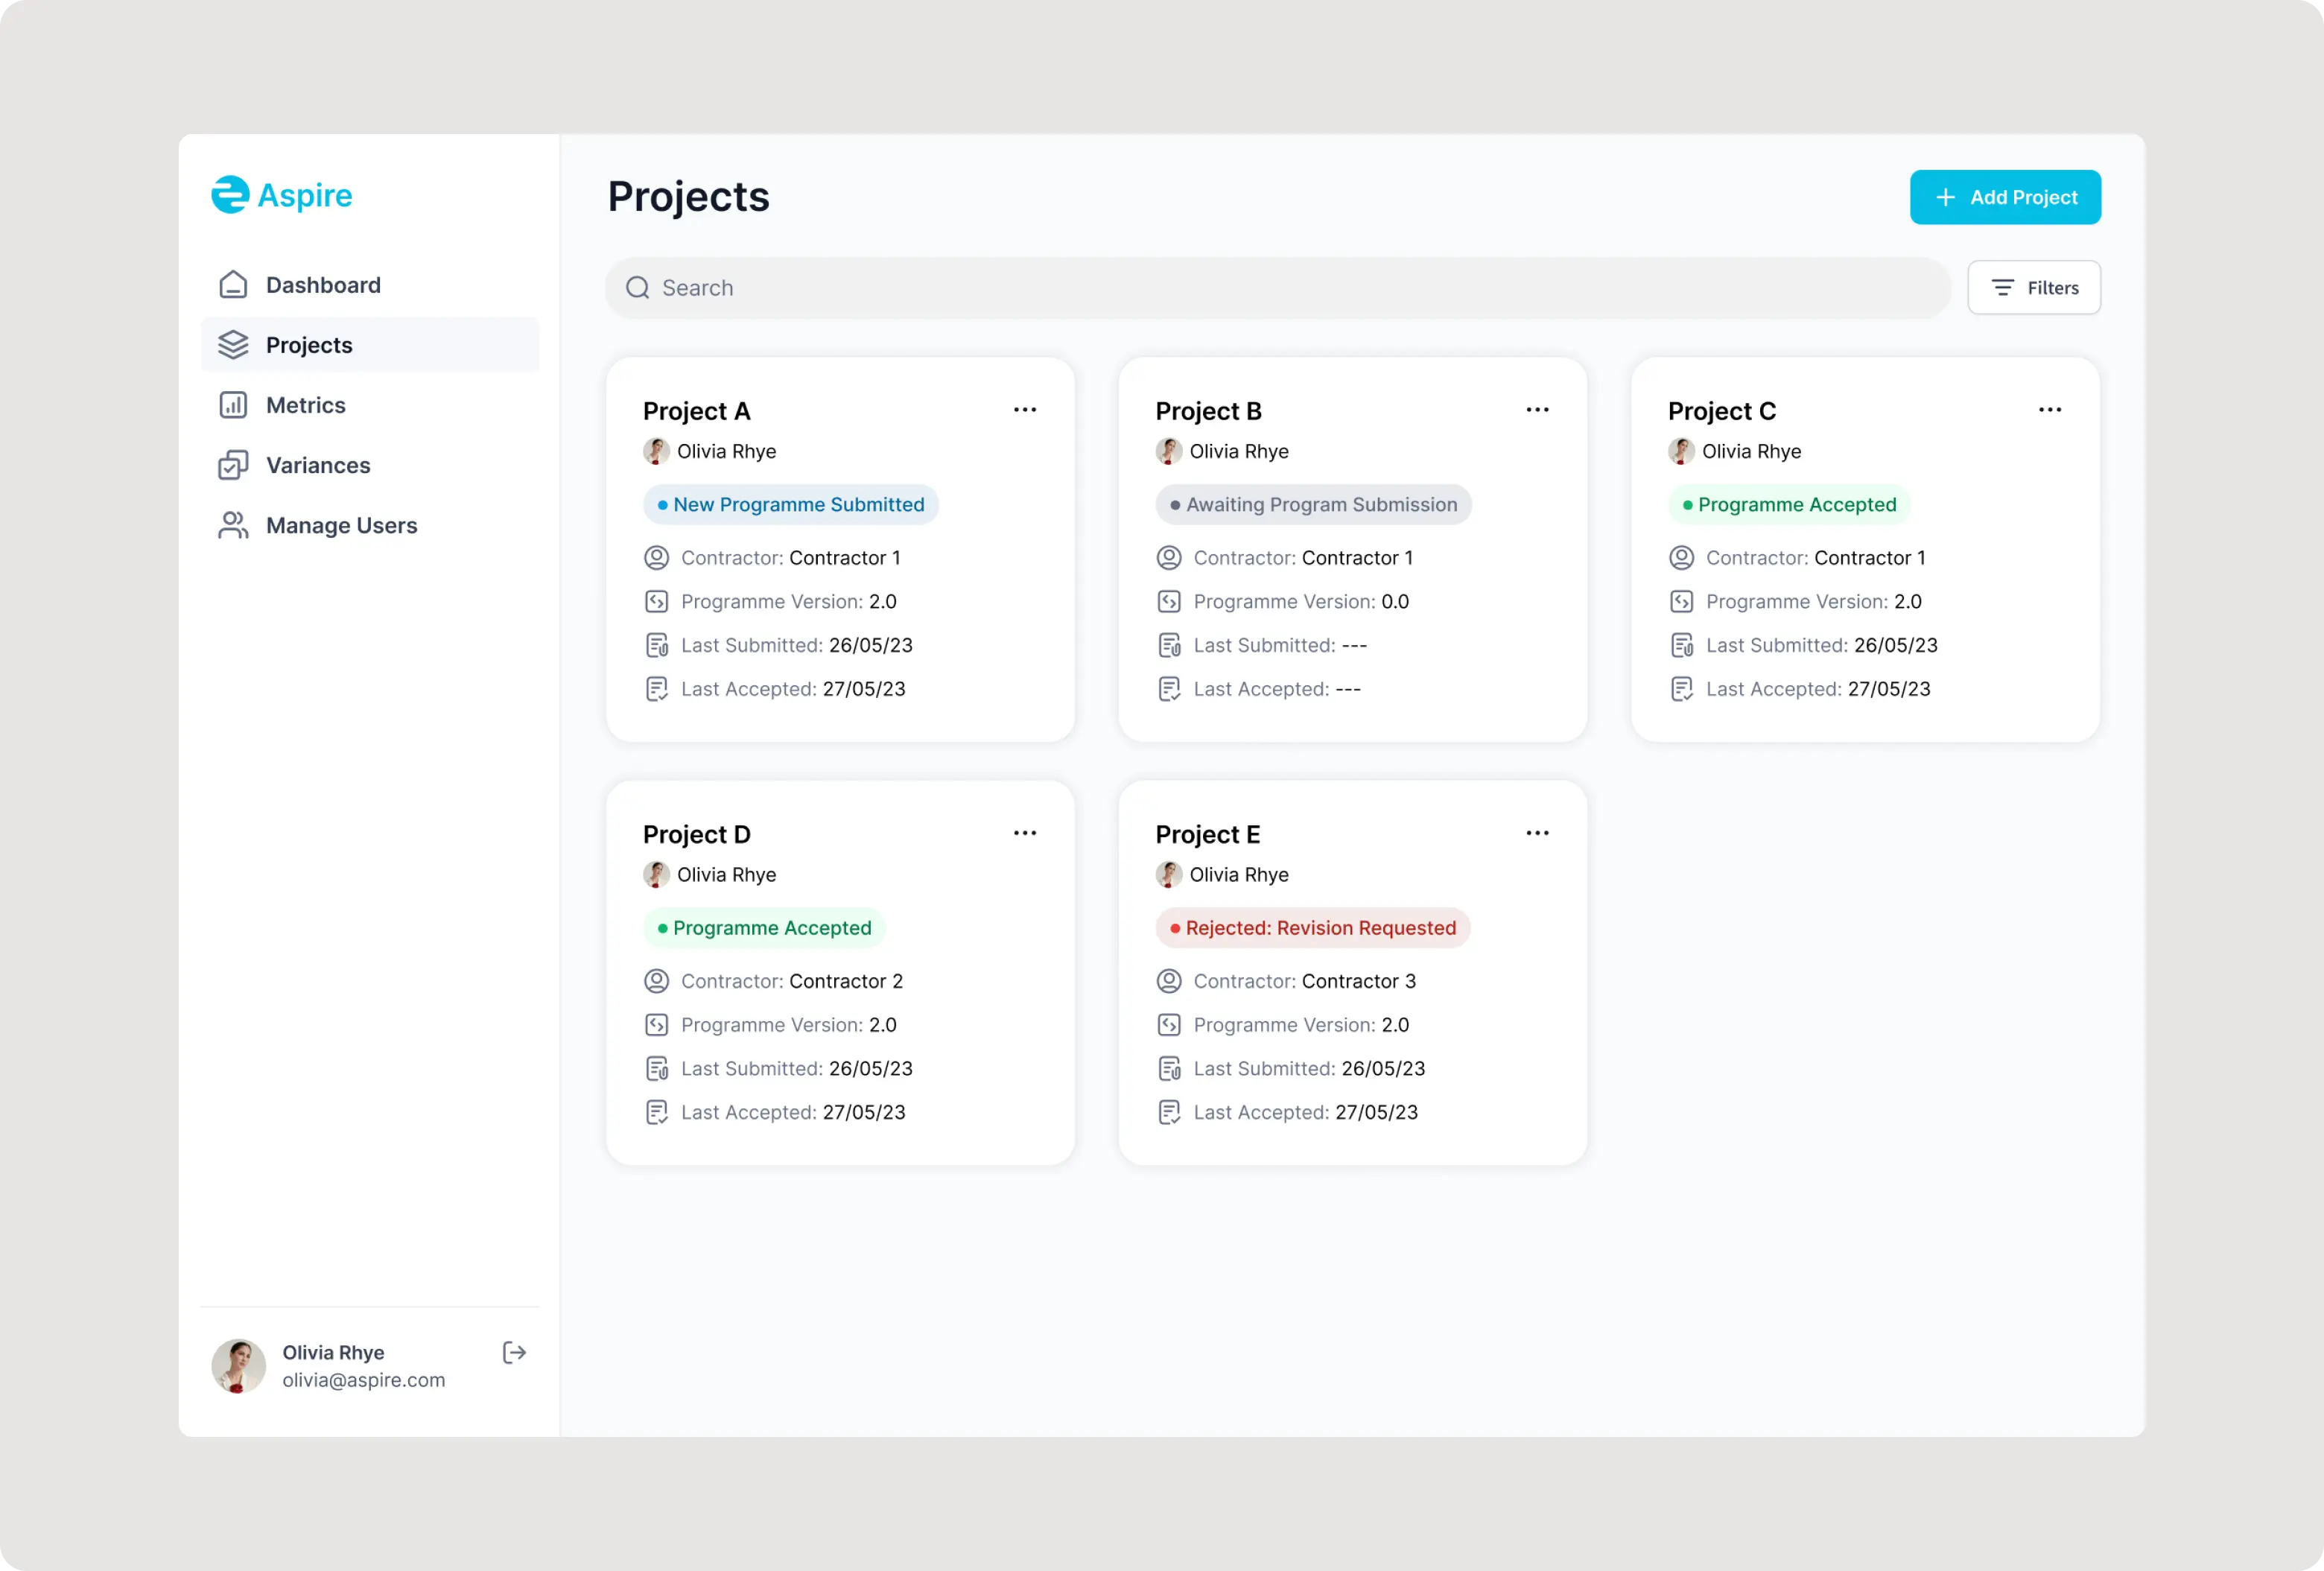Navigate to Variances section
The height and width of the screenshot is (1571, 2324).
pyautogui.click(x=318, y=465)
